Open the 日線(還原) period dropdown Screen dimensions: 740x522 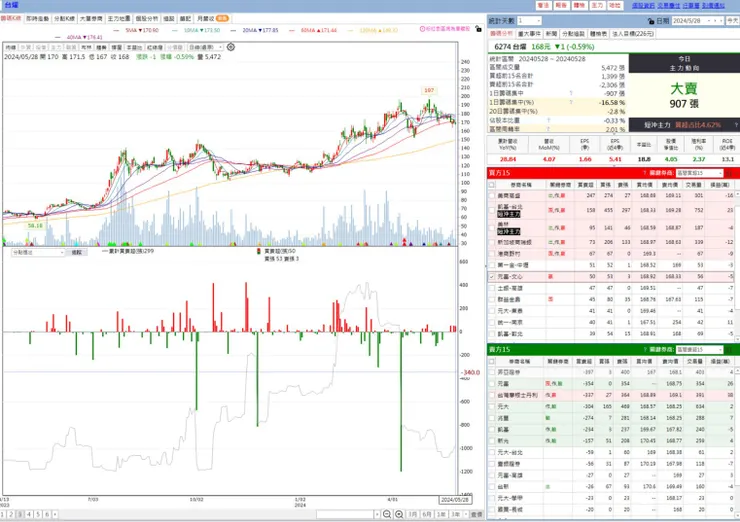pos(205,47)
